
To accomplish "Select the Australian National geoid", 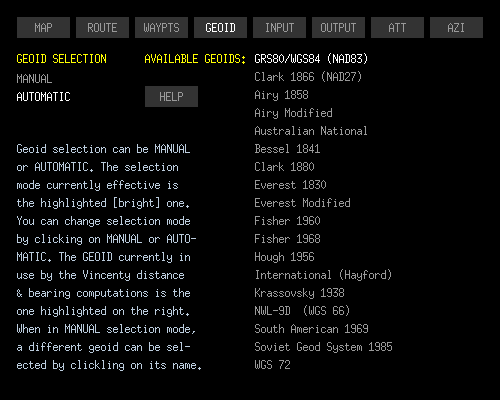I will [311, 131].
